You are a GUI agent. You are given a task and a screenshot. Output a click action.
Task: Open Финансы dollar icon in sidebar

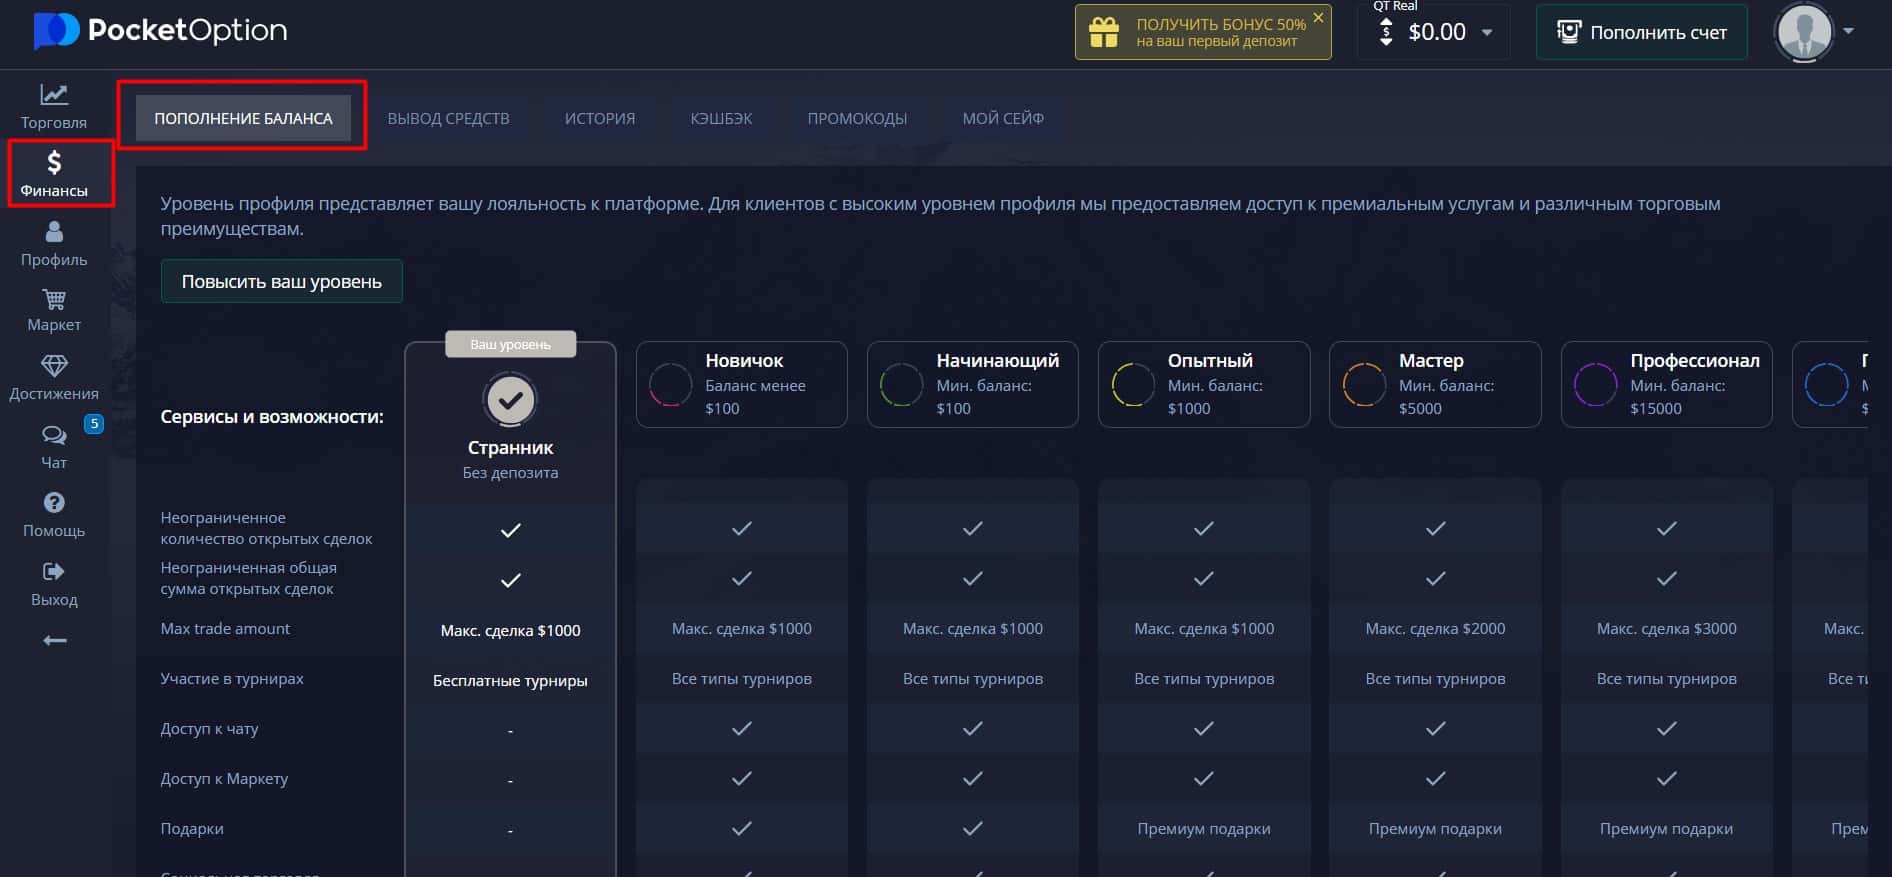point(54,162)
